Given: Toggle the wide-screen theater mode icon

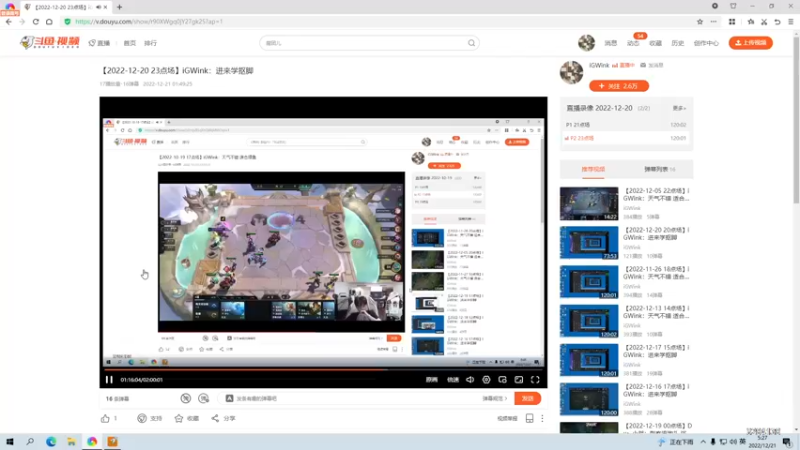Looking at the screenshot, I should 519,380.
